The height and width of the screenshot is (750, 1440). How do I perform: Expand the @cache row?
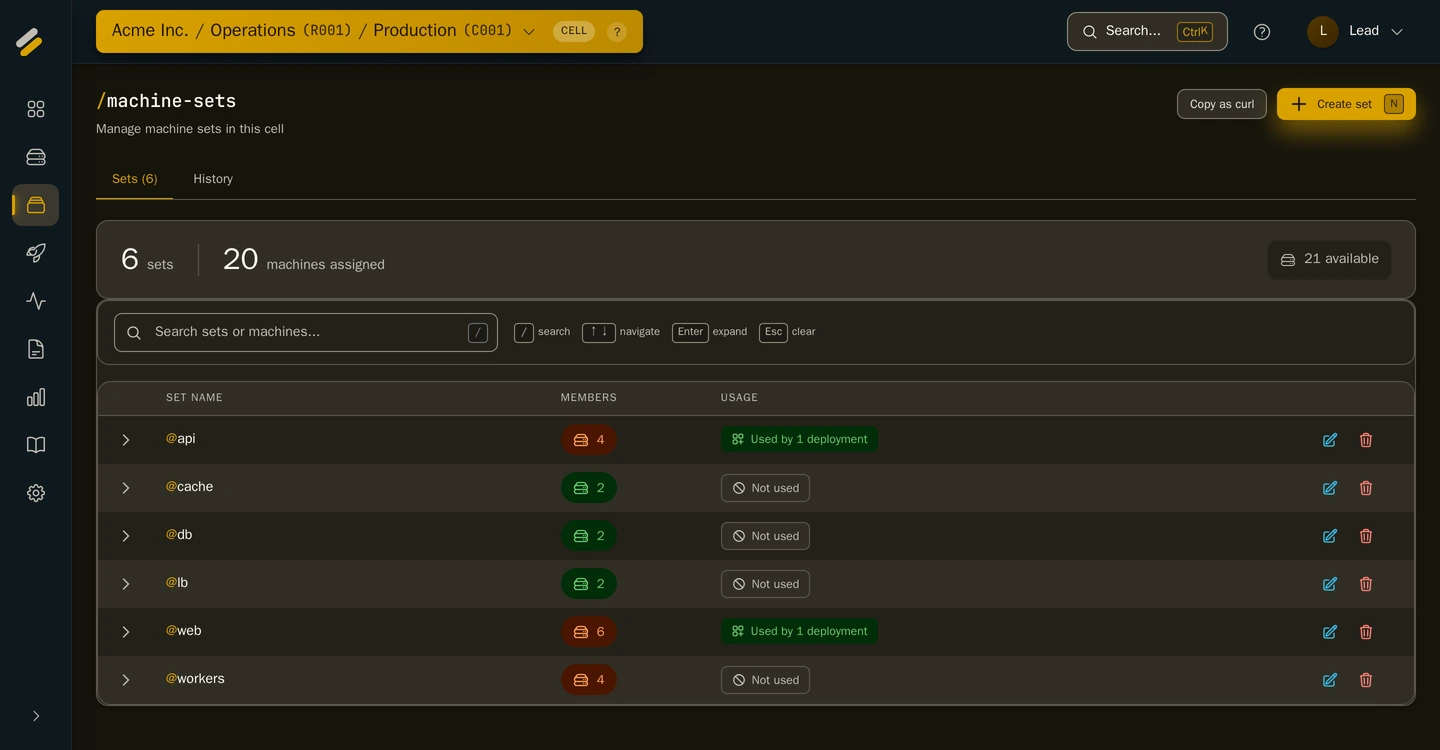[x=126, y=488]
